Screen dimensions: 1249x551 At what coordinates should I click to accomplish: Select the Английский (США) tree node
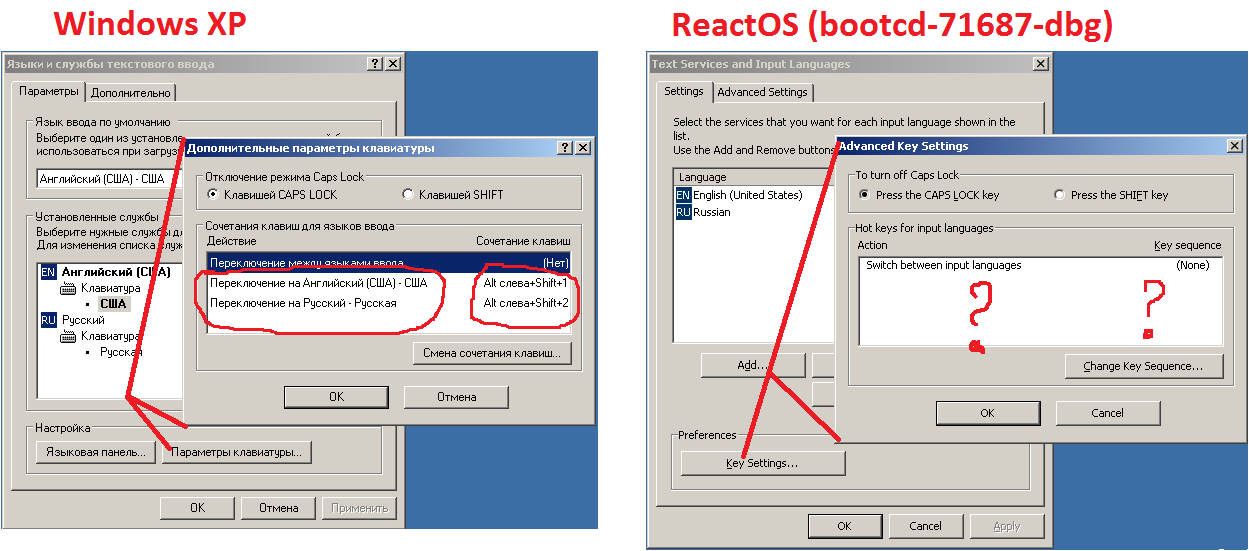(x=116, y=272)
